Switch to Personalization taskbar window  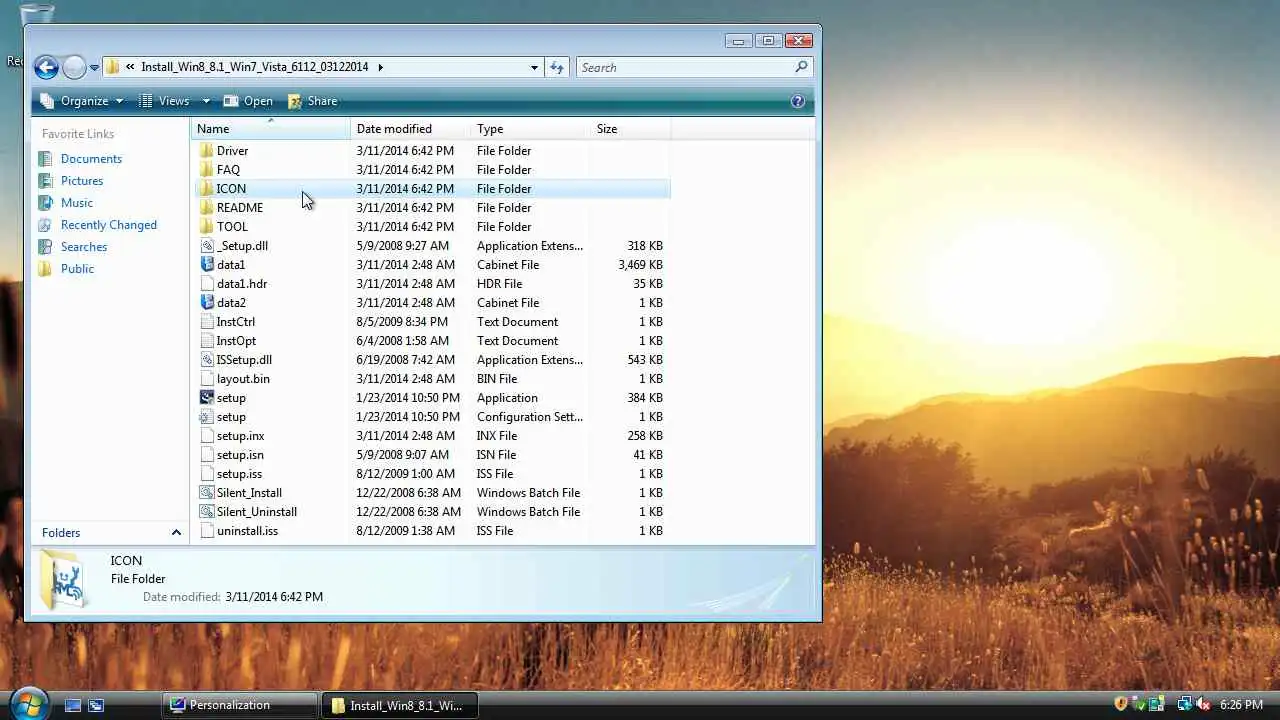[240, 705]
